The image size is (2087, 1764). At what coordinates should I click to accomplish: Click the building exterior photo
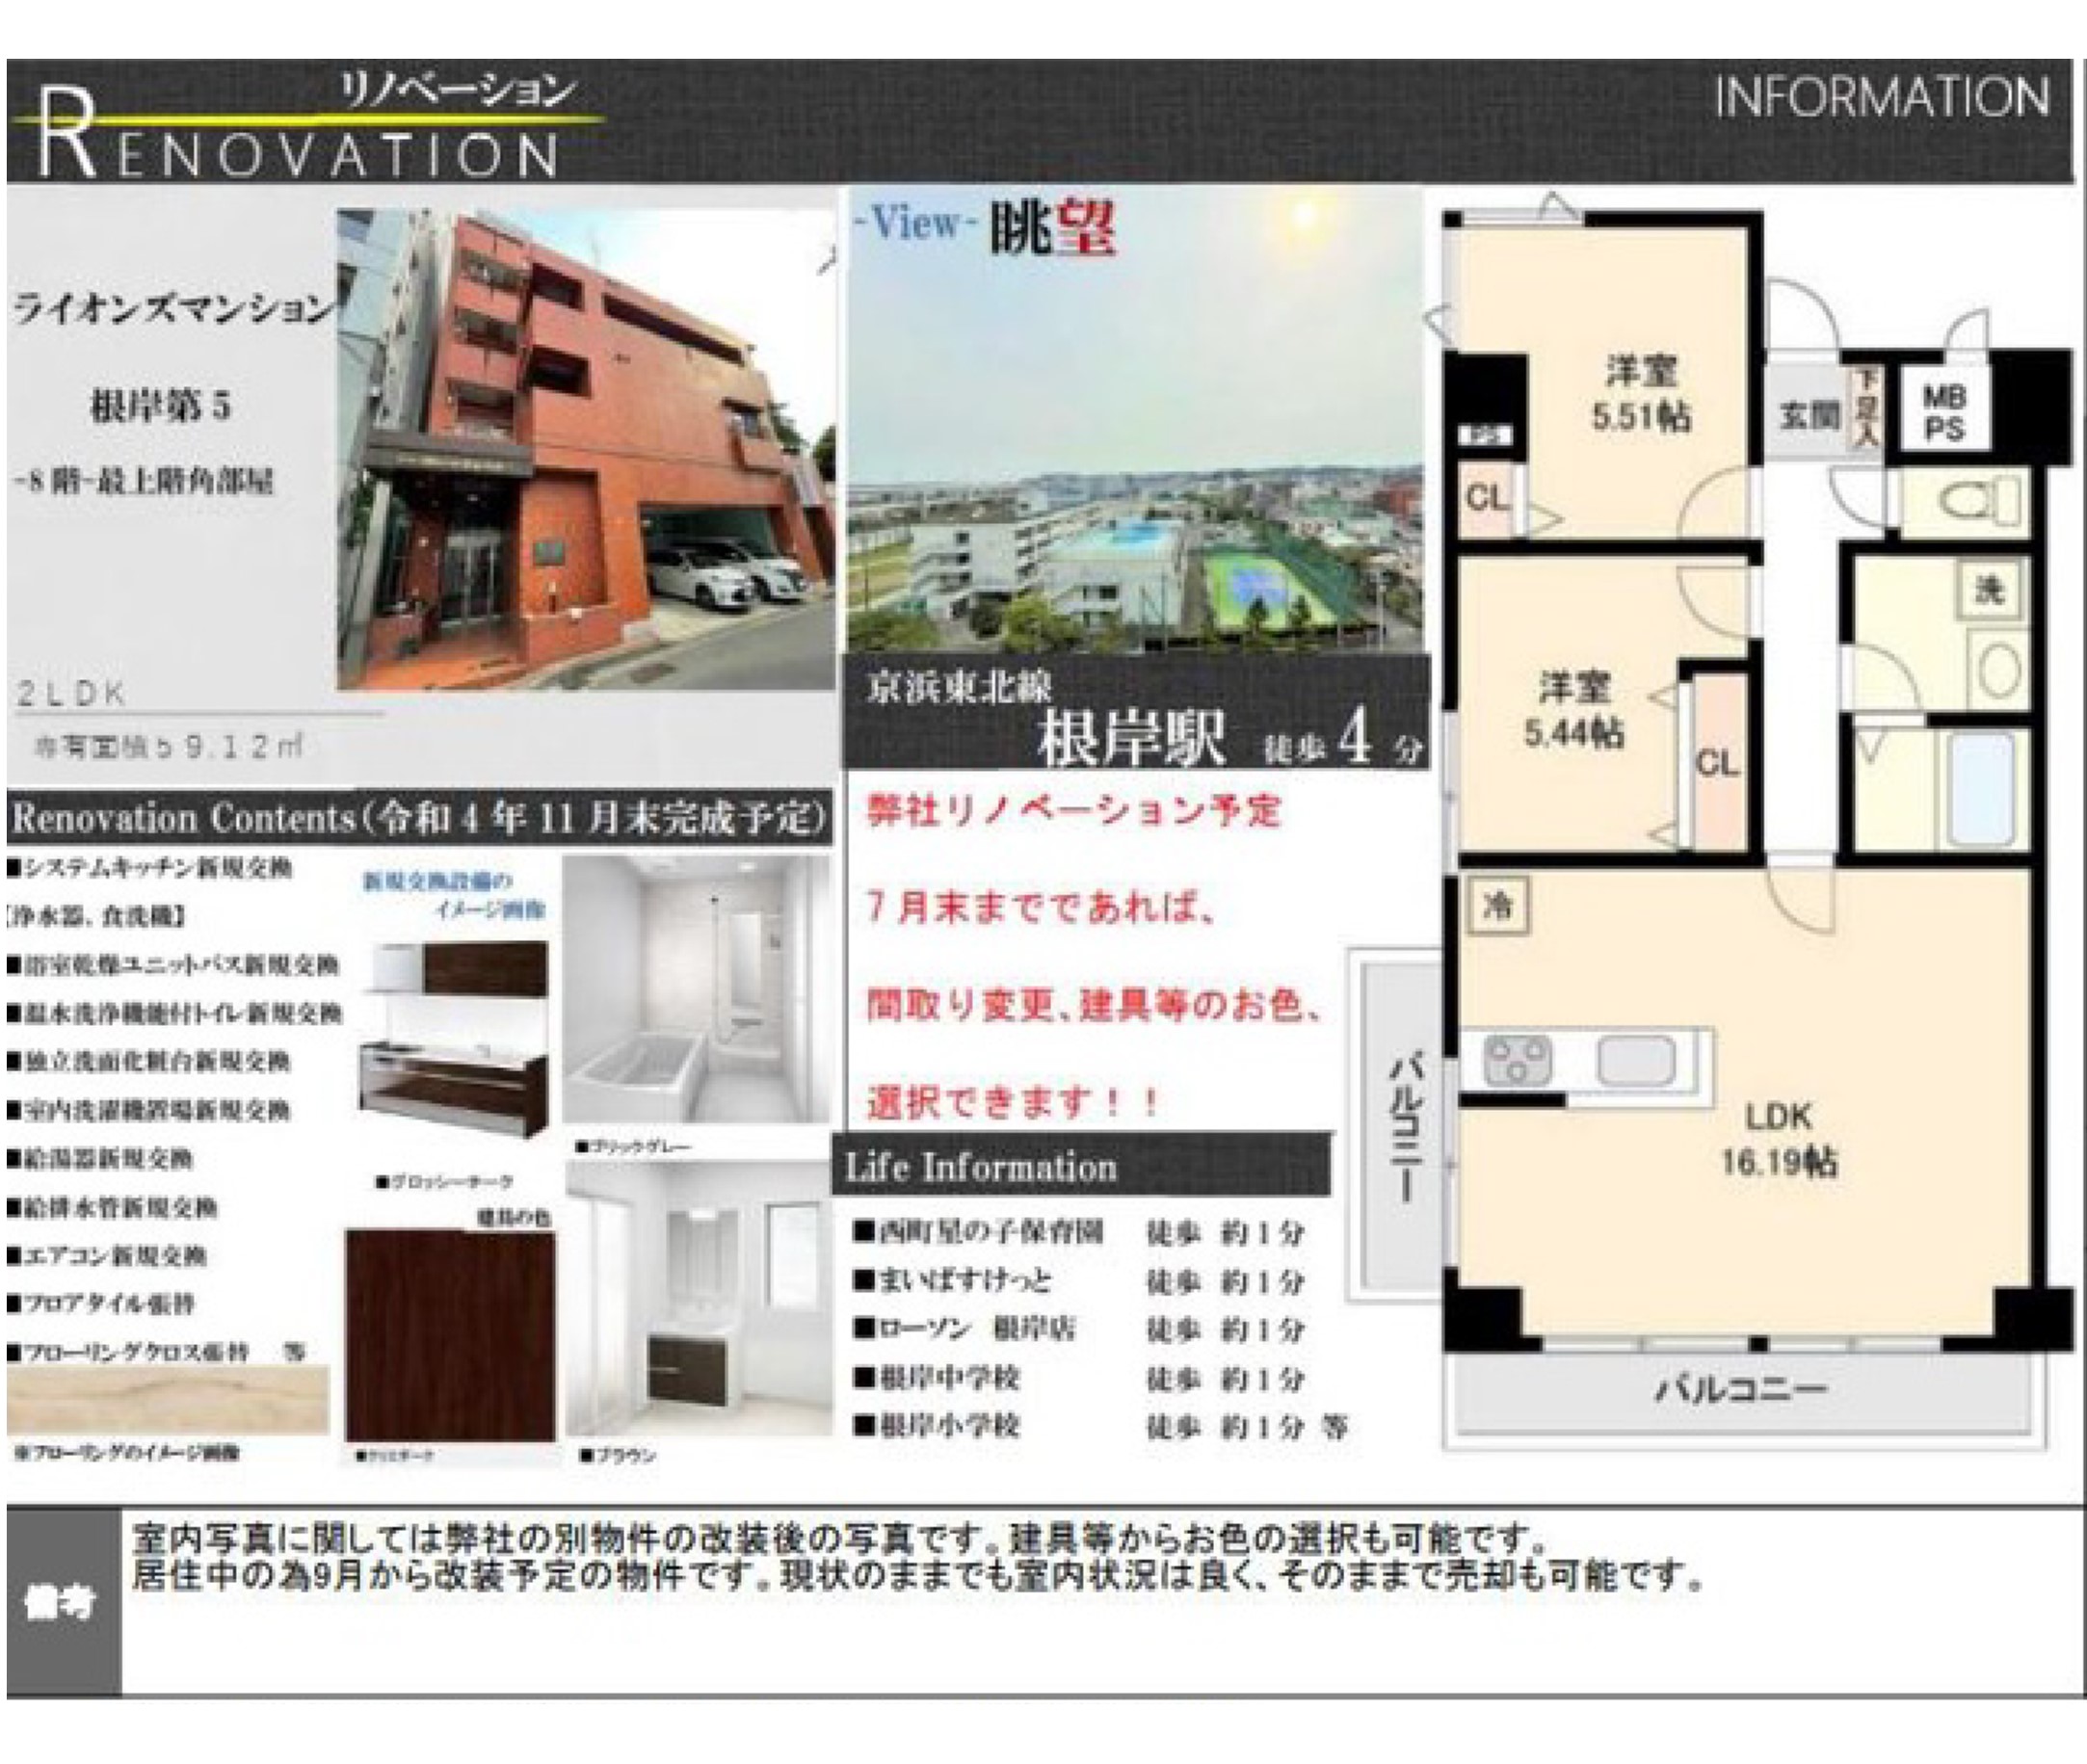click(585, 449)
